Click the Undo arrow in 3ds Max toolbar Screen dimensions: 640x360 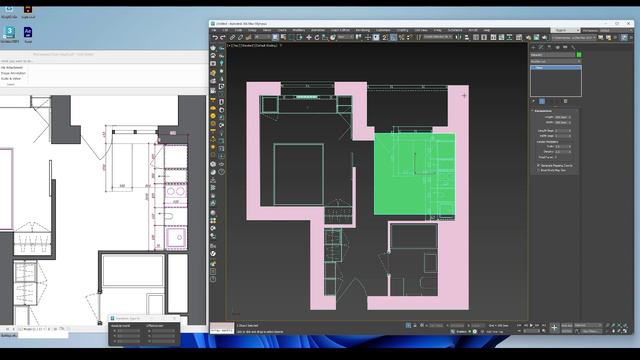click(x=215, y=38)
